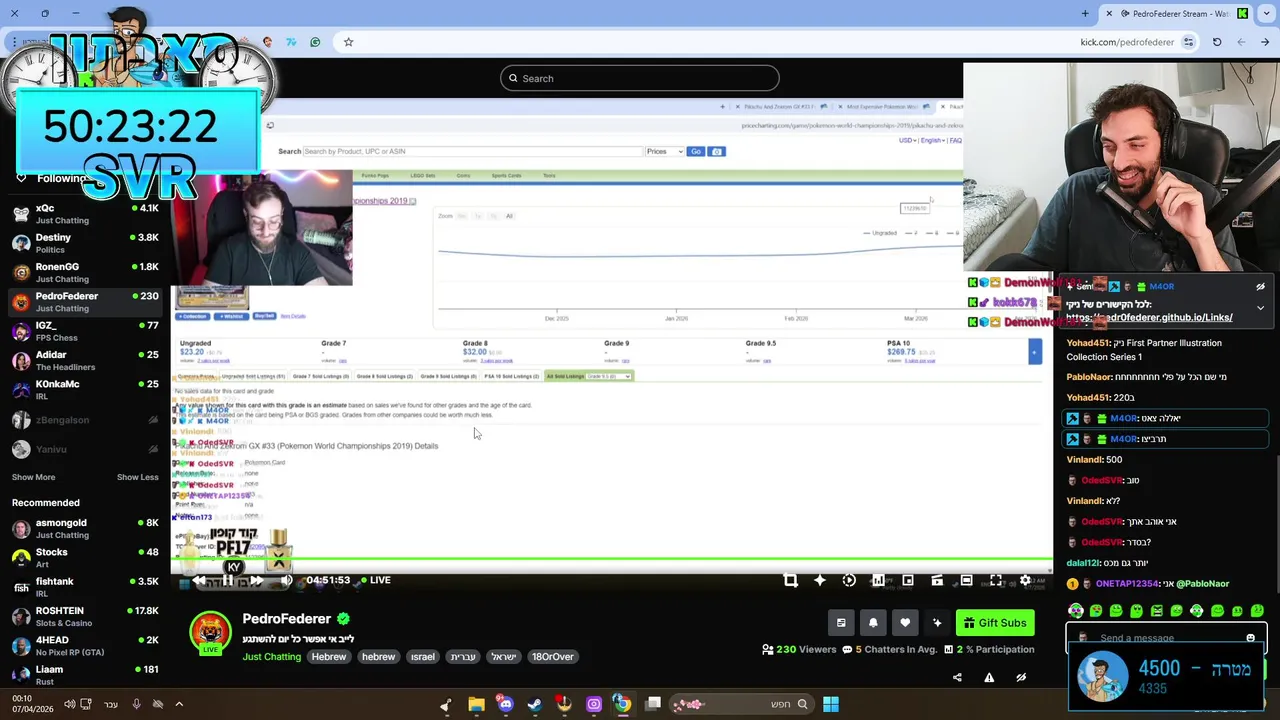Open the Destiny Politics channel
This screenshot has width=1280, height=720.
coord(85,243)
